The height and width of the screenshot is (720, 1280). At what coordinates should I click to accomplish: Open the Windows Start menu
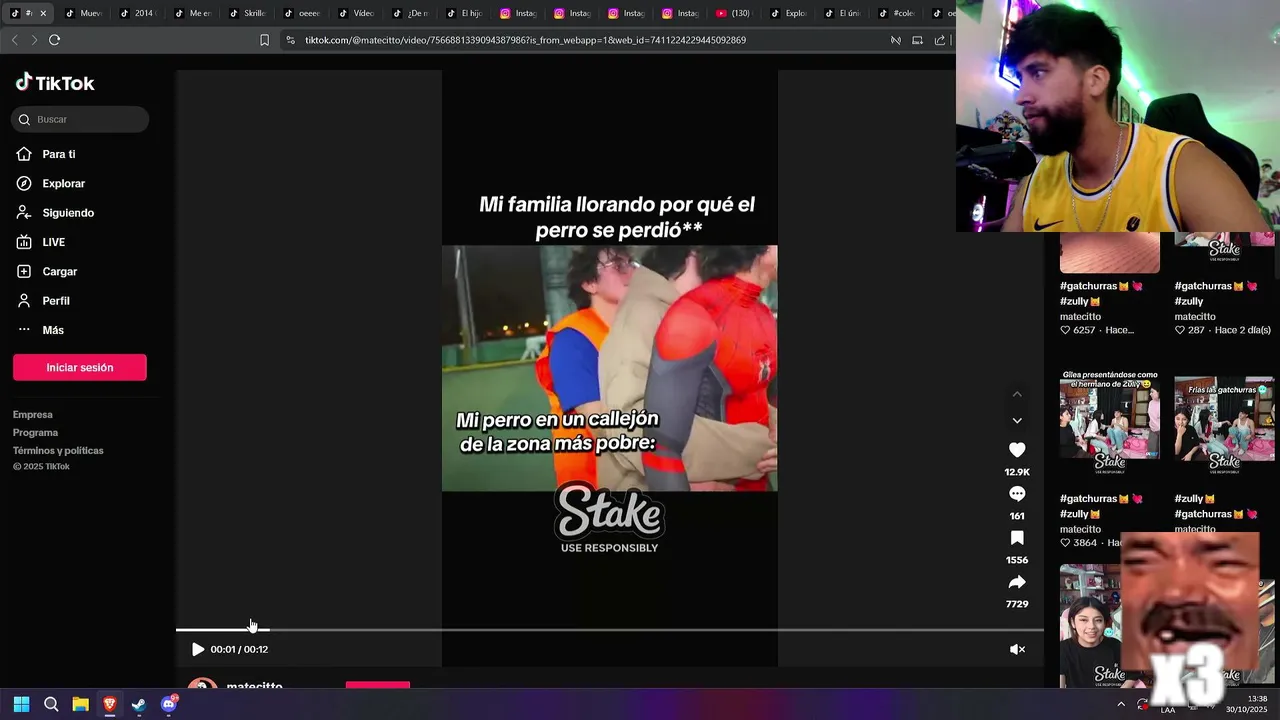click(x=21, y=704)
